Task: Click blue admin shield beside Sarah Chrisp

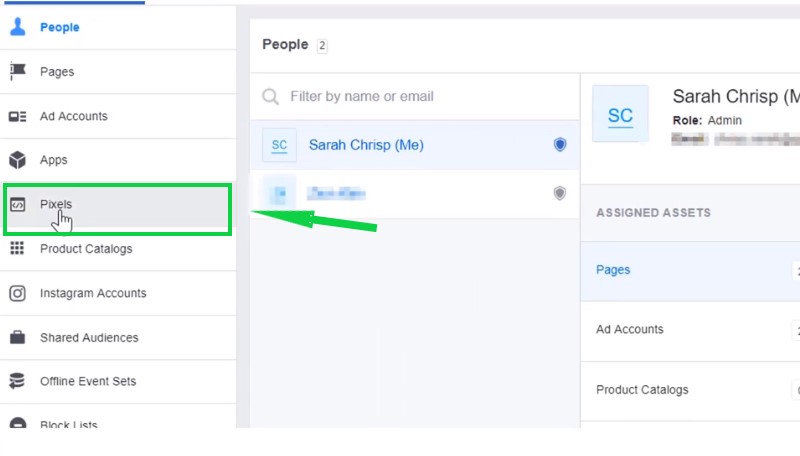Action: [x=560, y=145]
